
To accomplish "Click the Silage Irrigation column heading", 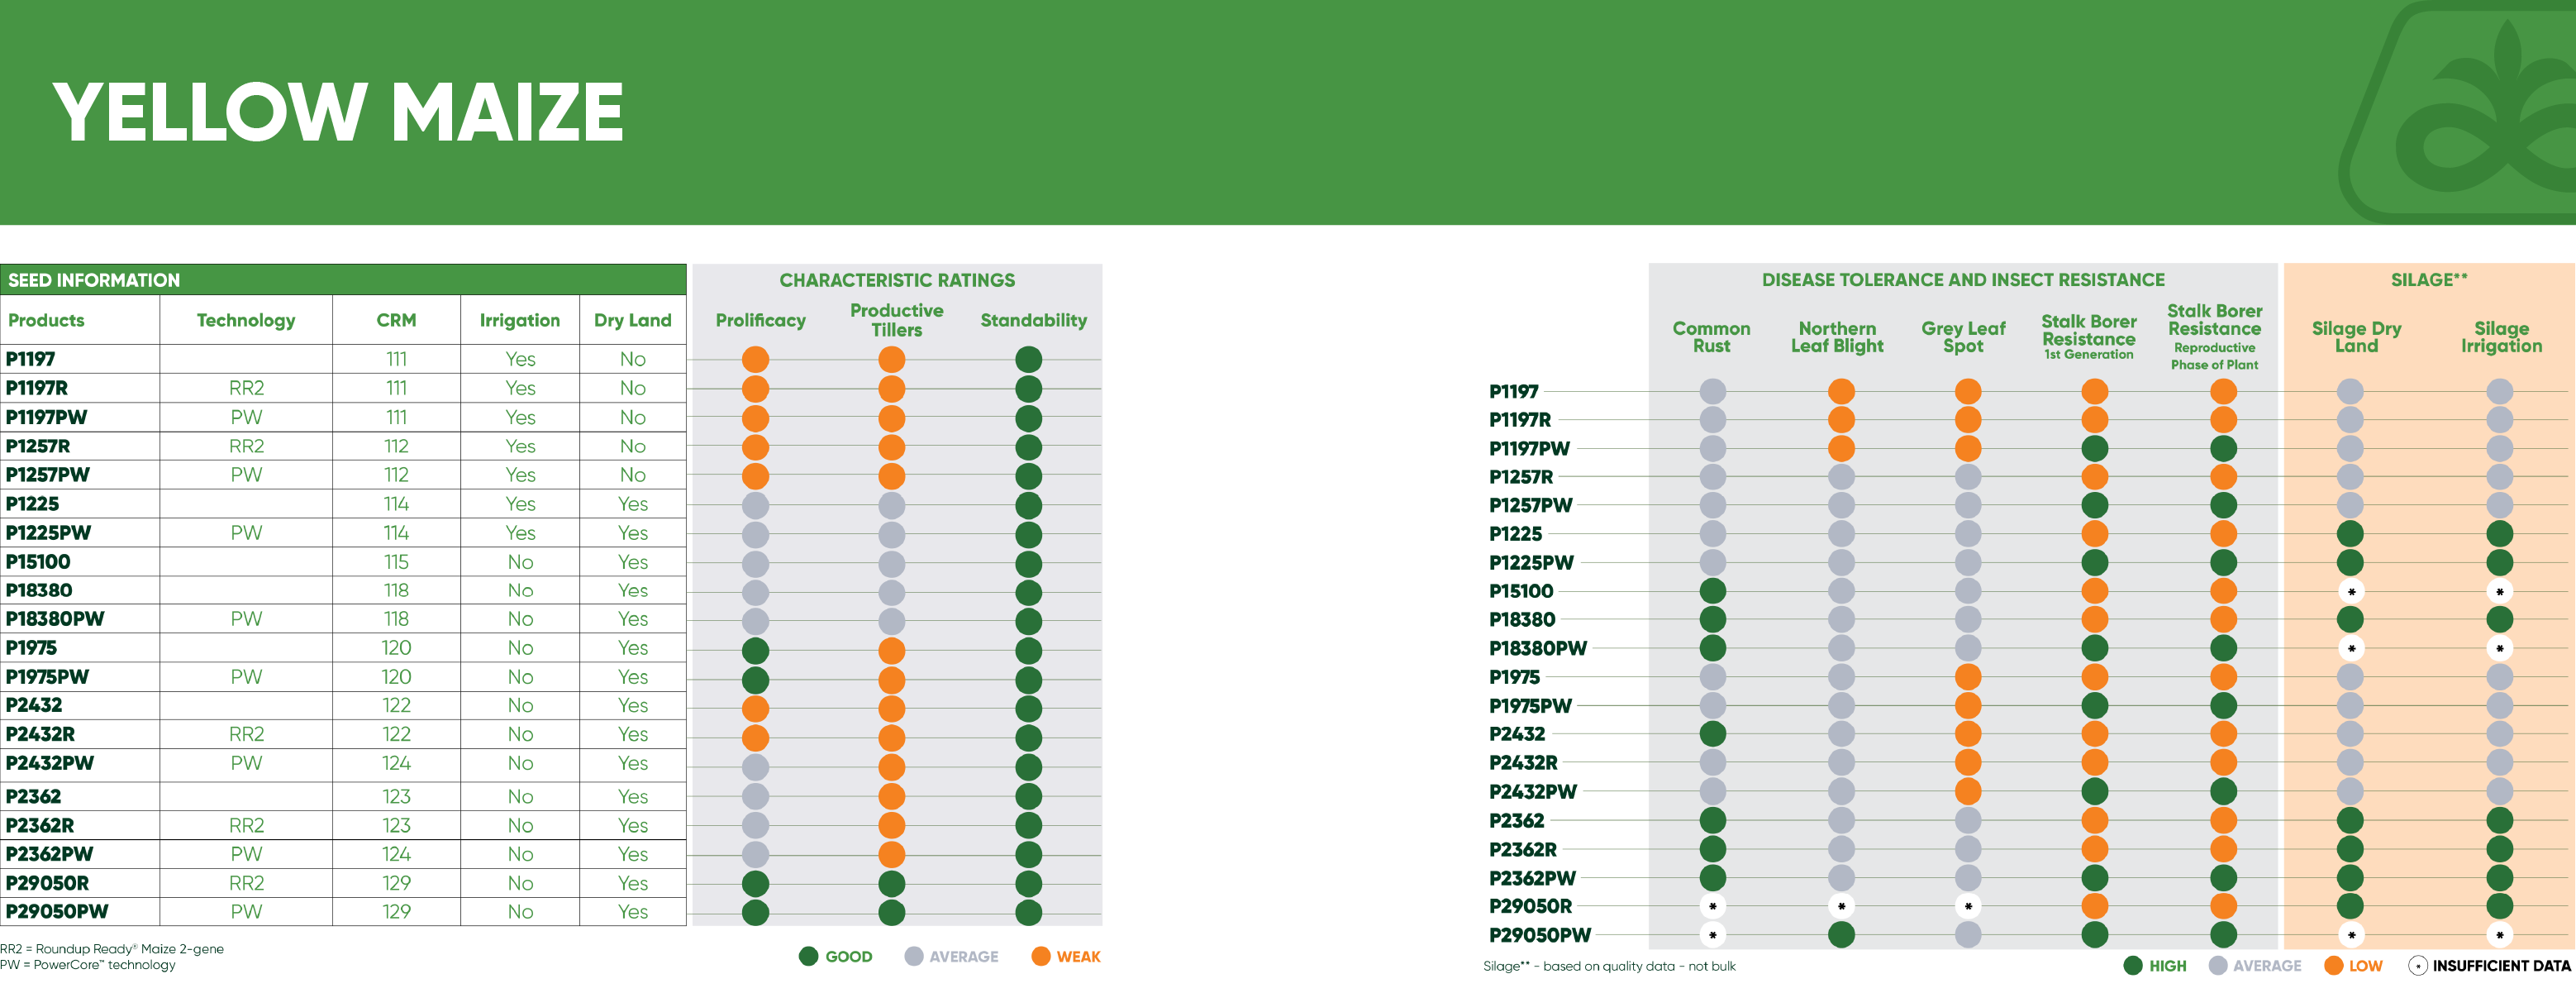I will [x=2501, y=337].
